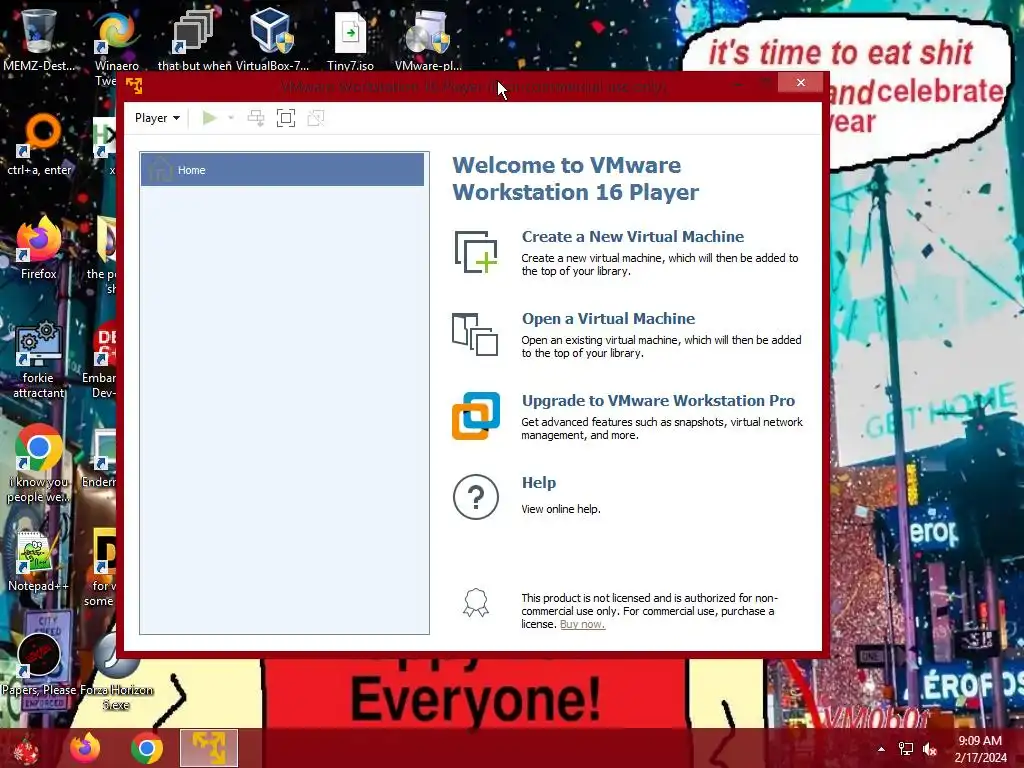Viewport: 1024px width, 768px height.
Task: Show hidden tray icons arrow
Action: click(x=881, y=749)
